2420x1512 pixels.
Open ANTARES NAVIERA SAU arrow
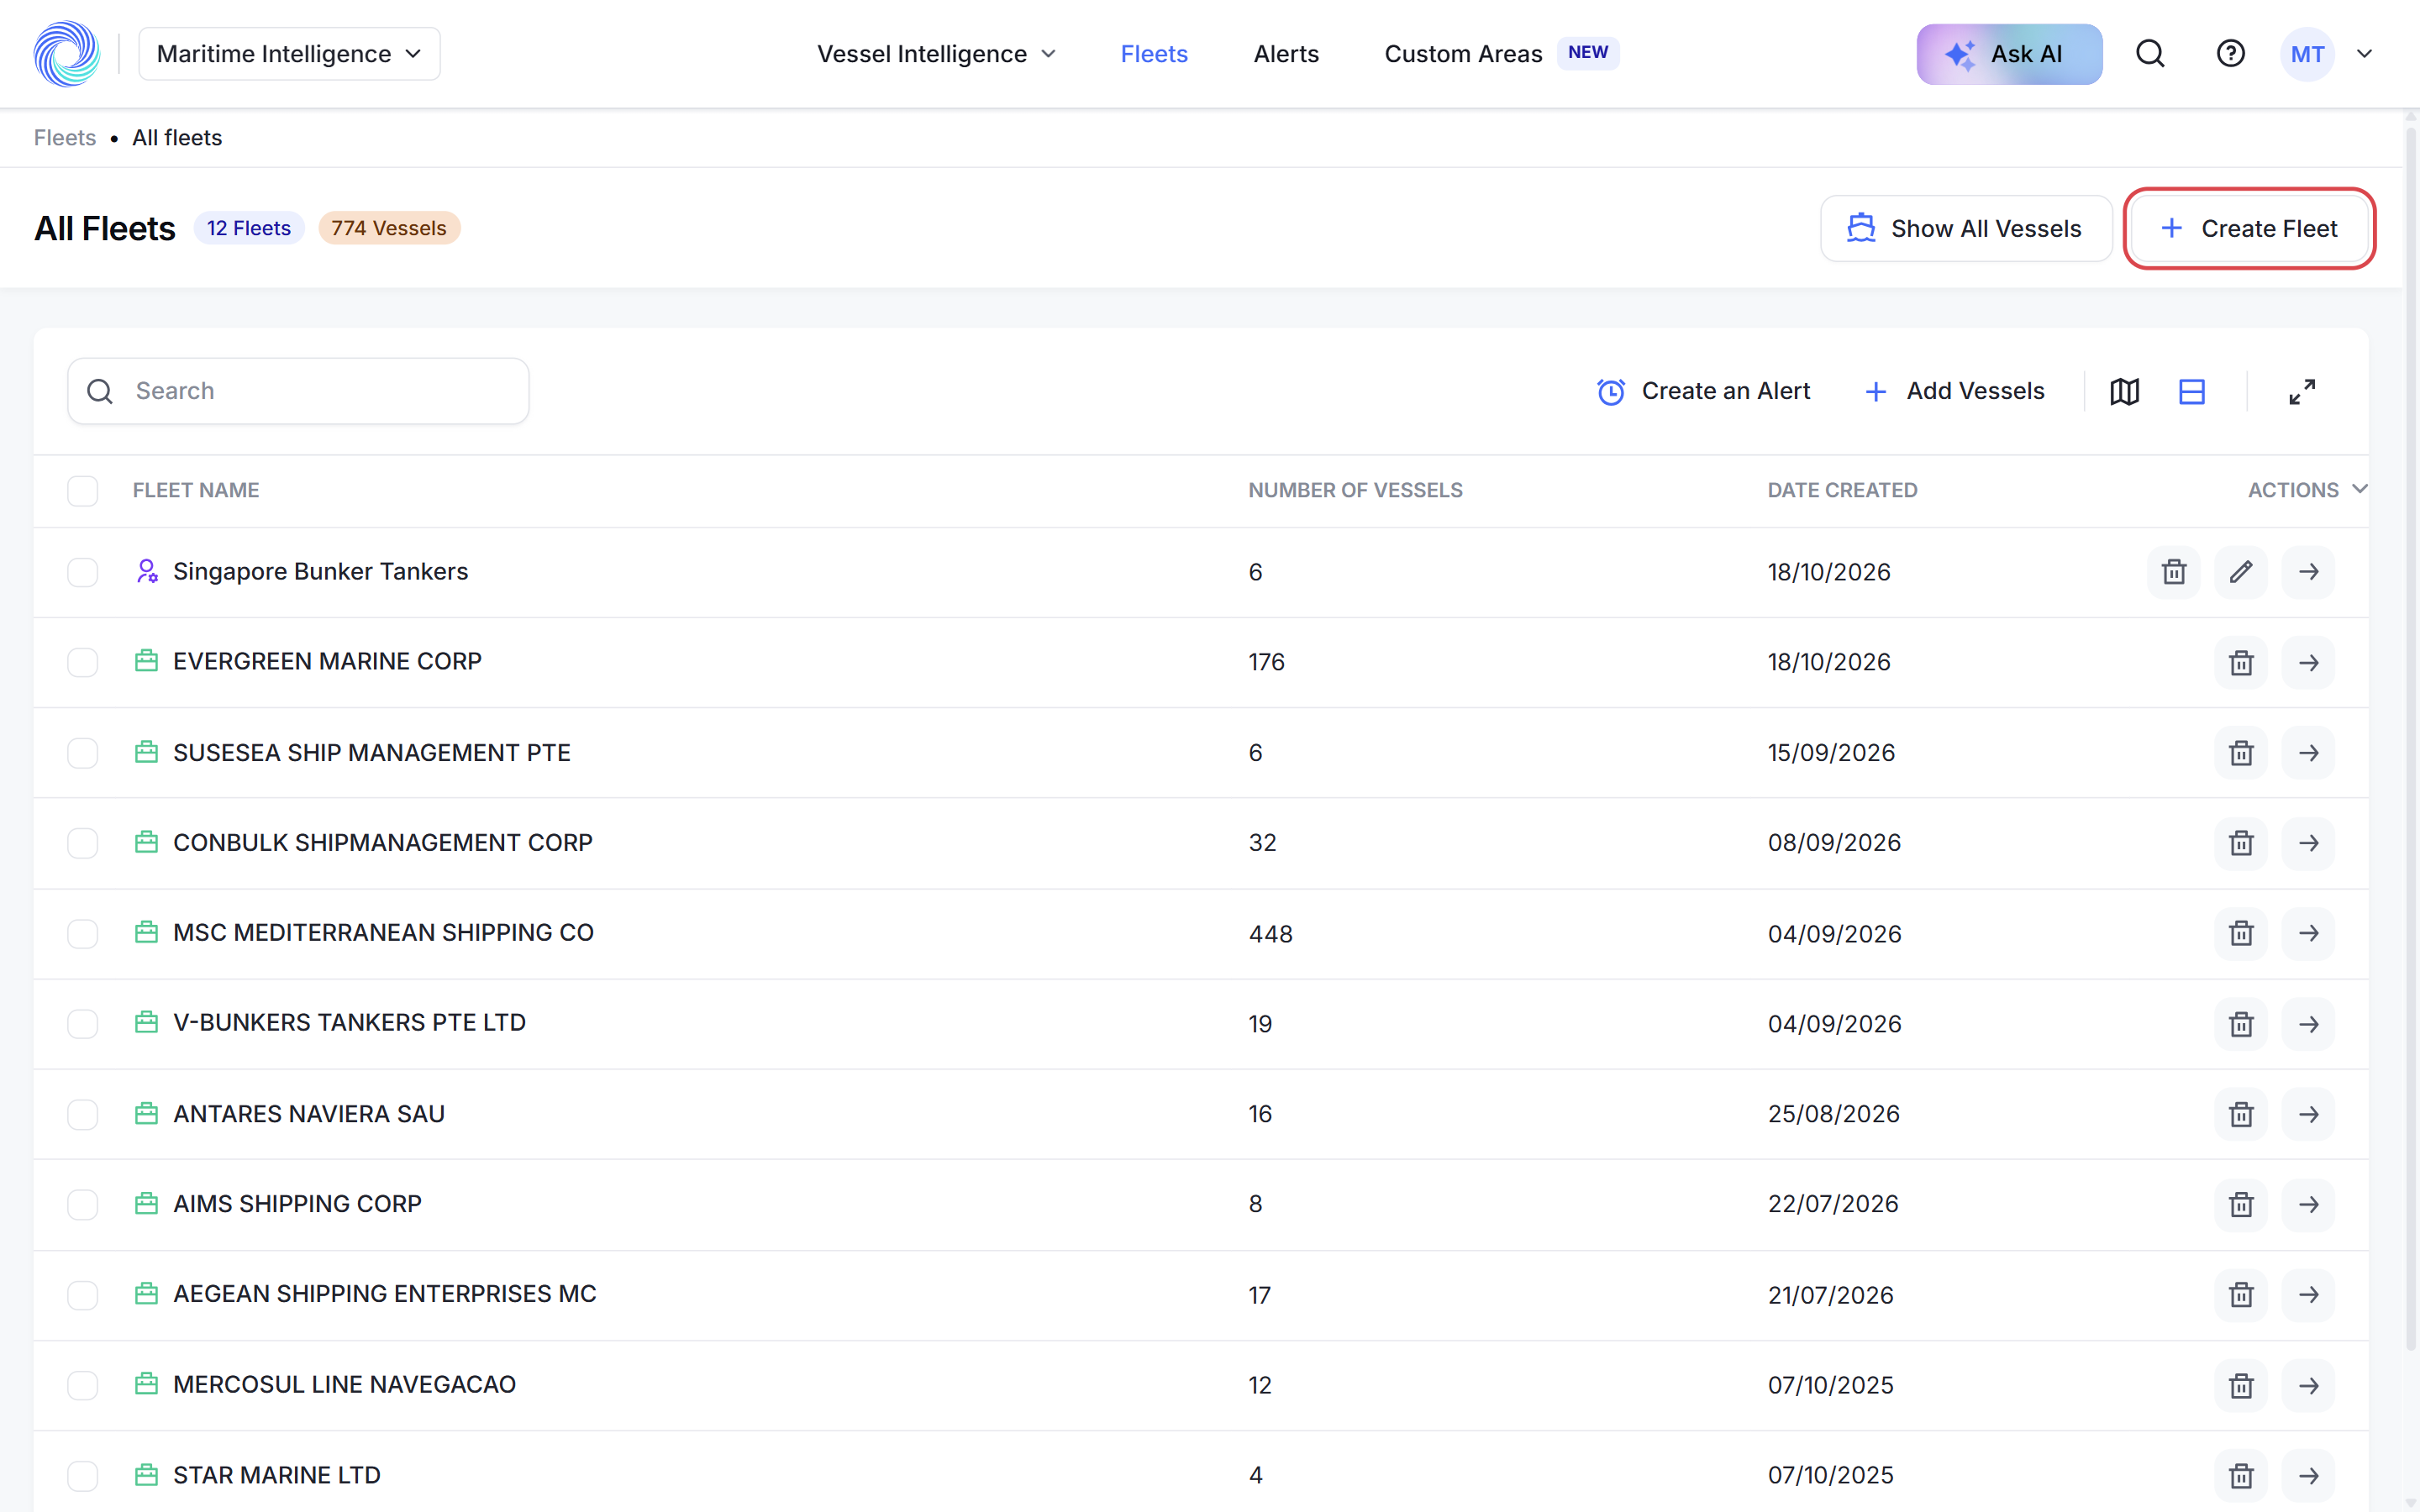2308,1114
